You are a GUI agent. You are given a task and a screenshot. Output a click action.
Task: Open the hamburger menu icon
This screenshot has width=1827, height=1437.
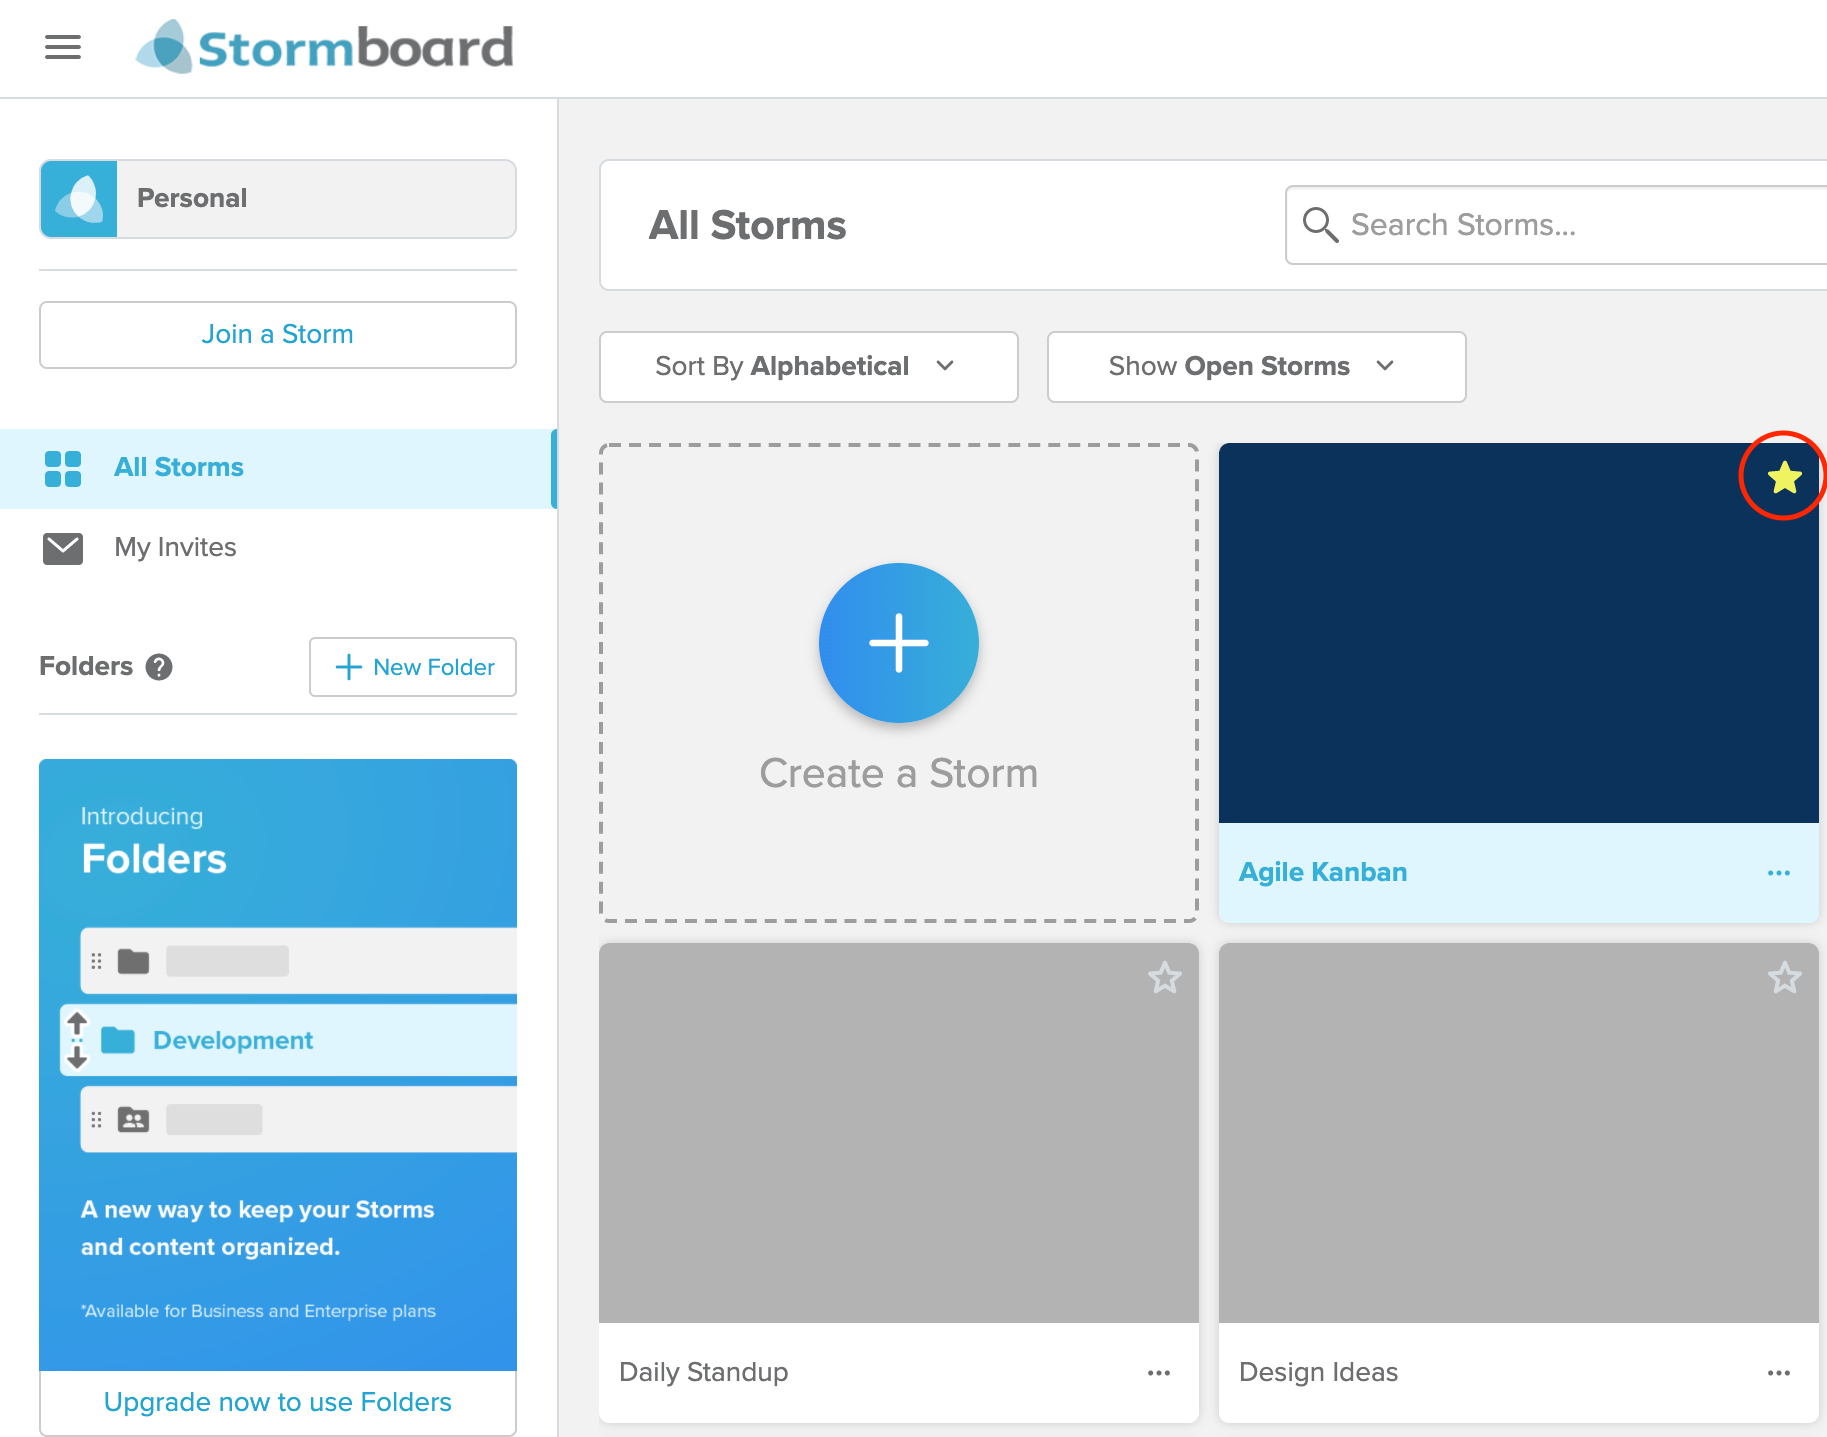point(63,47)
